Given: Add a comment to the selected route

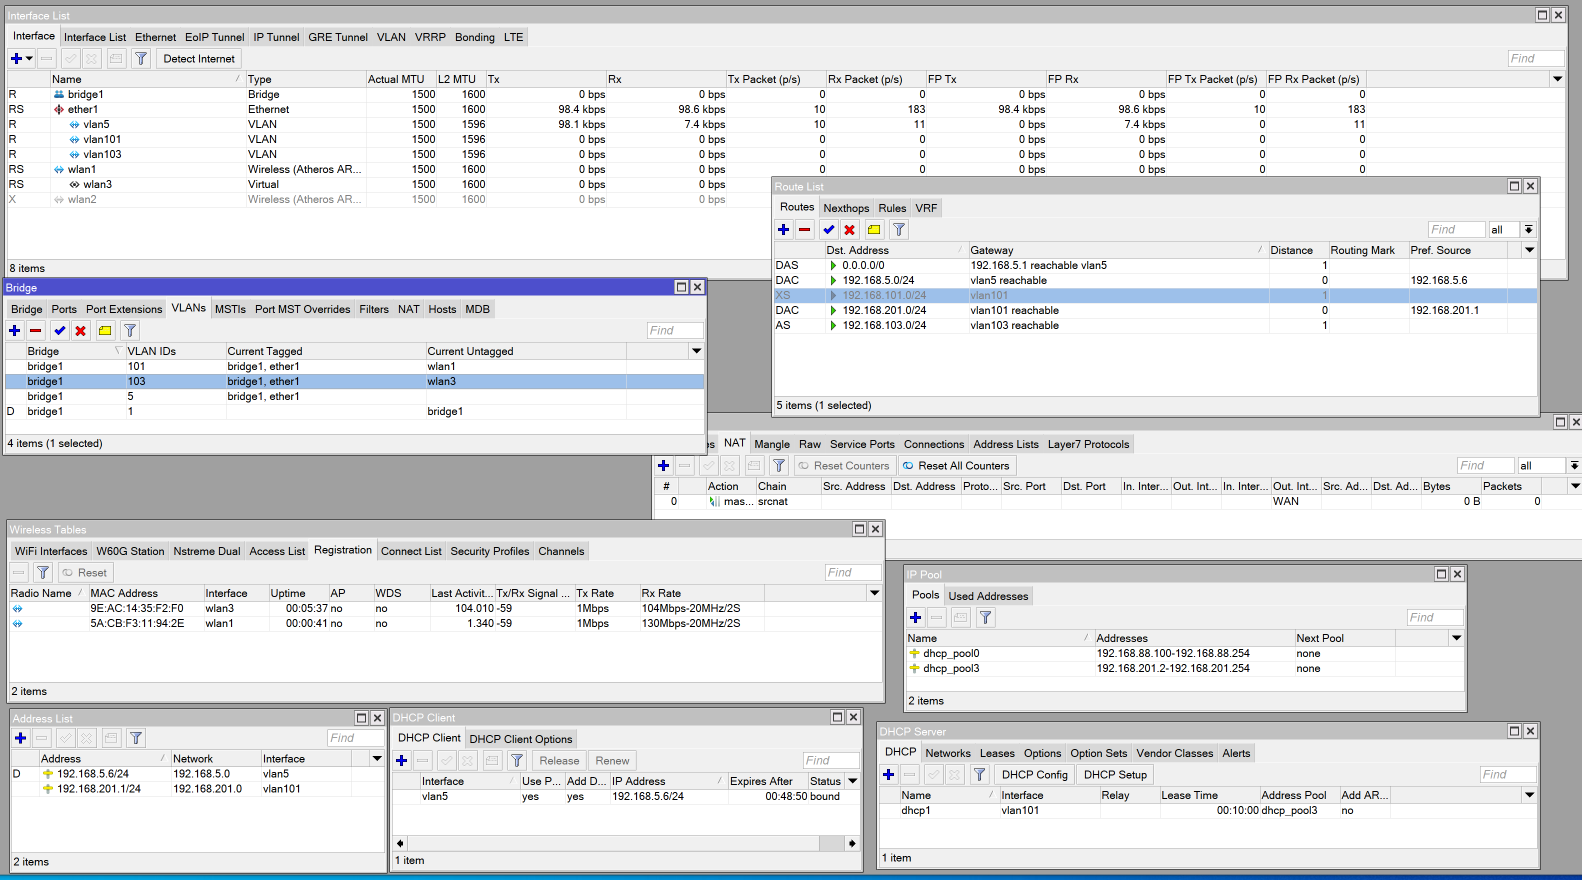Looking at the screenshot, I should [x=874, y=230].
